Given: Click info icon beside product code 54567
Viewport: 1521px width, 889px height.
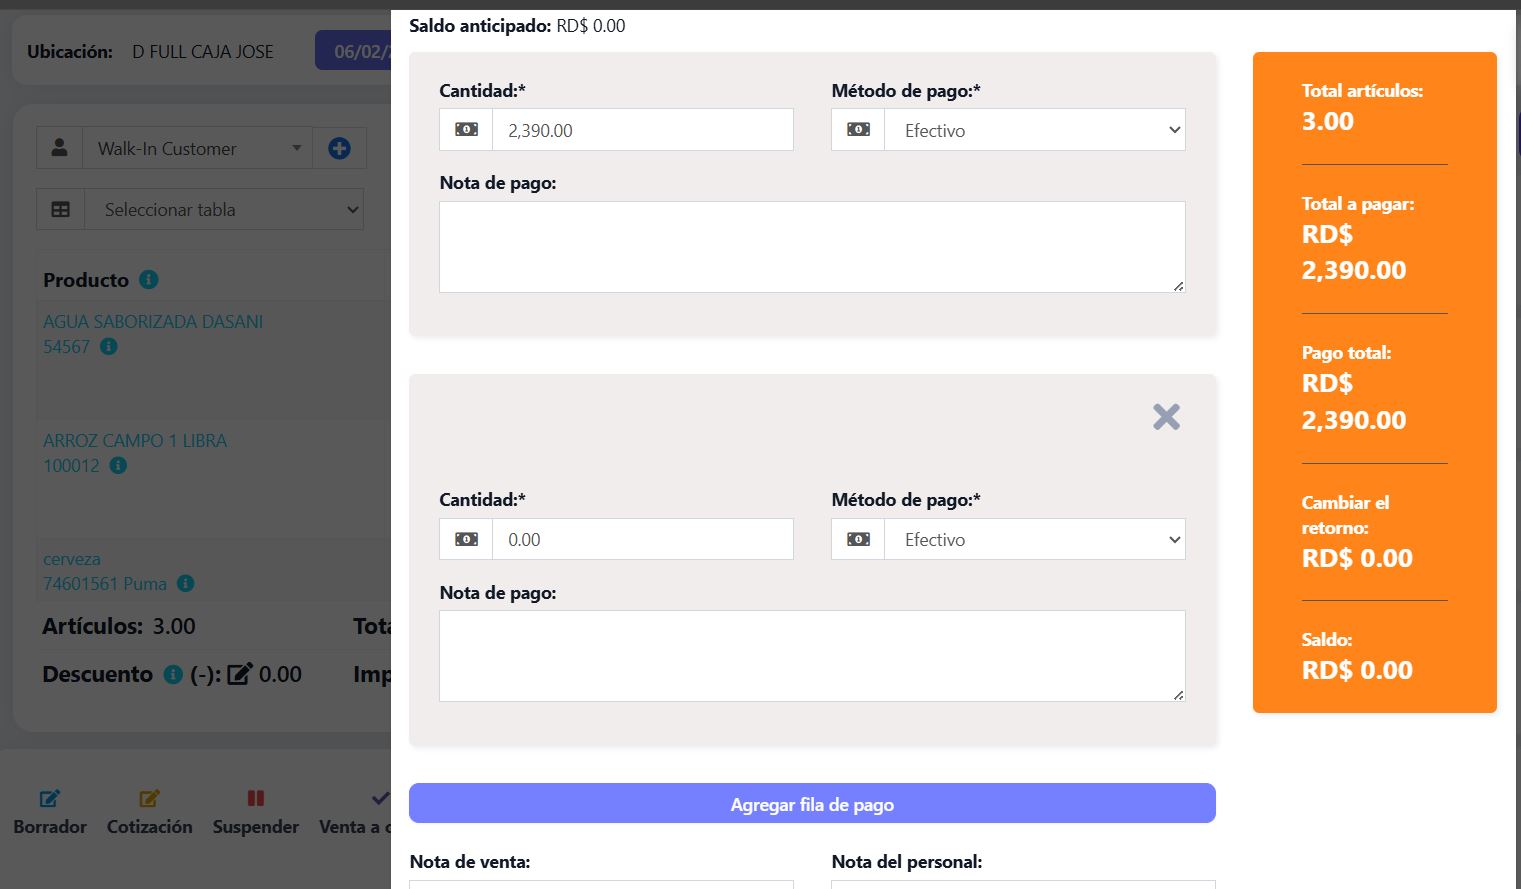Looking at the screenshot, I should pyautogui.click(x=109, y=347).
